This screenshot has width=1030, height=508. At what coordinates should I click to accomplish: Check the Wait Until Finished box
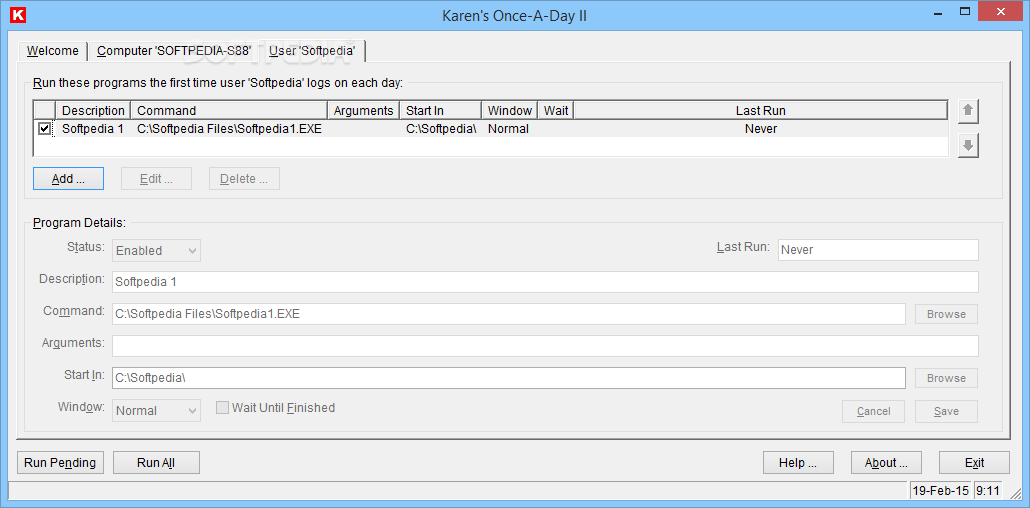tap(223, 407)
